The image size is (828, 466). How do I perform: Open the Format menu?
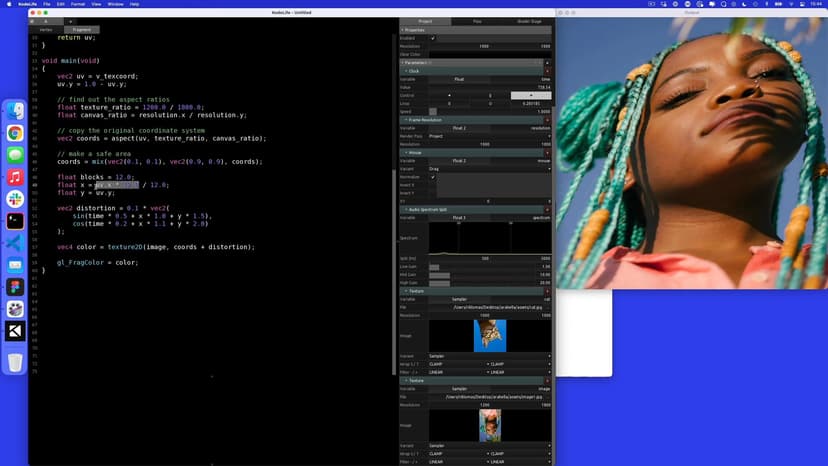coord(76,4)
